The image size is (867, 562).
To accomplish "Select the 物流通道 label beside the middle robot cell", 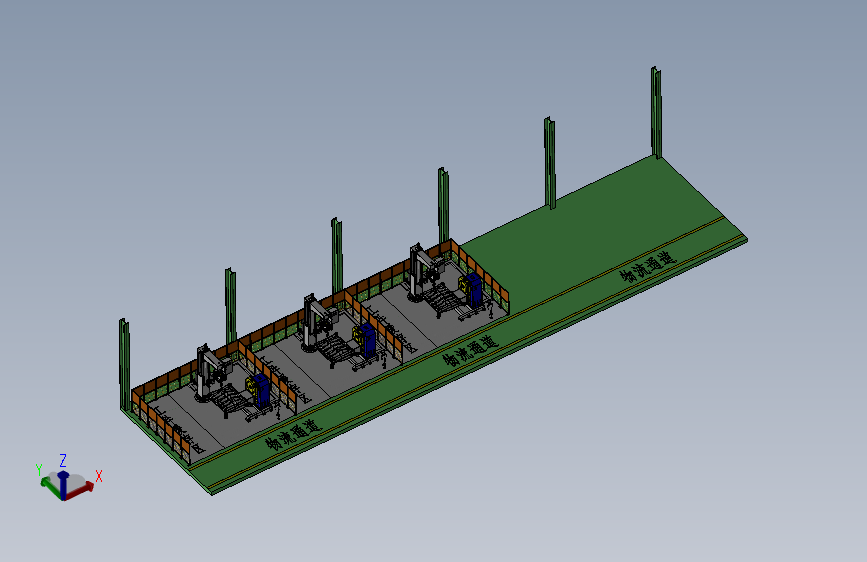I will [471, 351].
